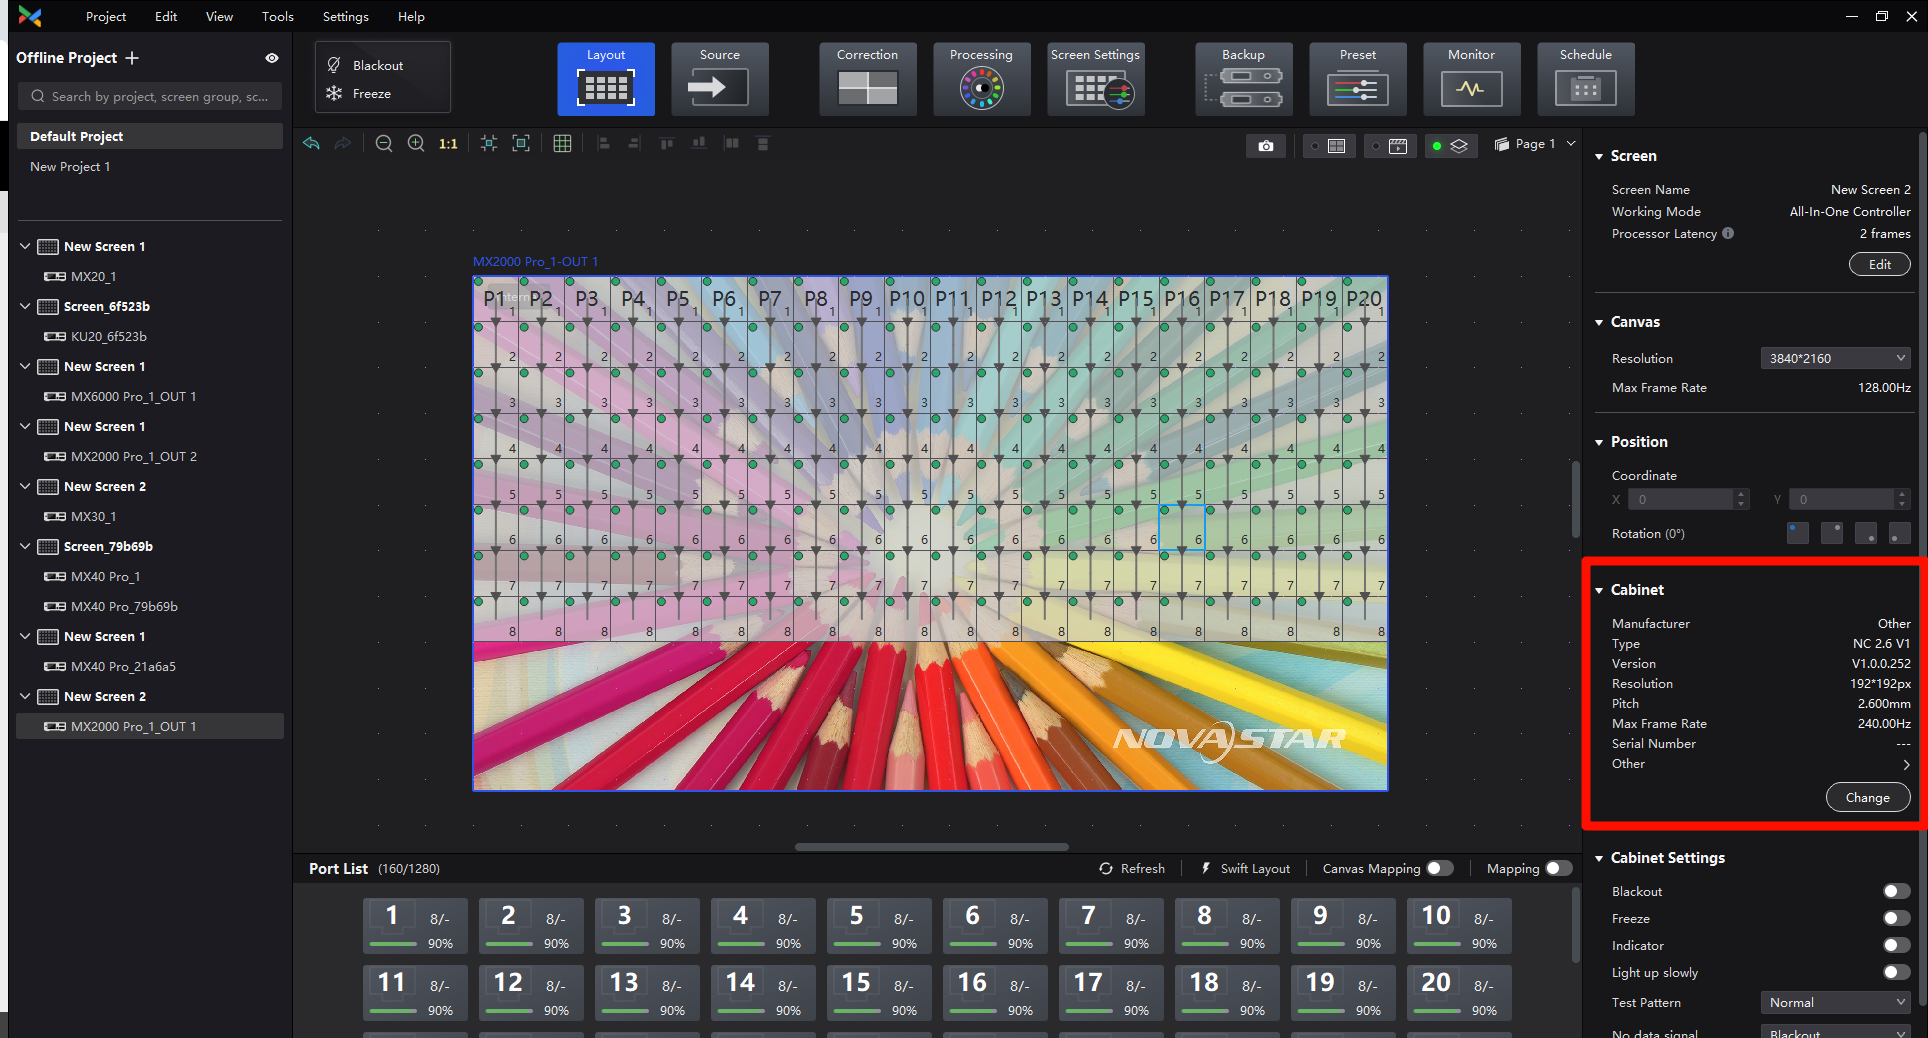Open the Correction module
This screenshot has height=1038, width=1928.
(867, 79)
